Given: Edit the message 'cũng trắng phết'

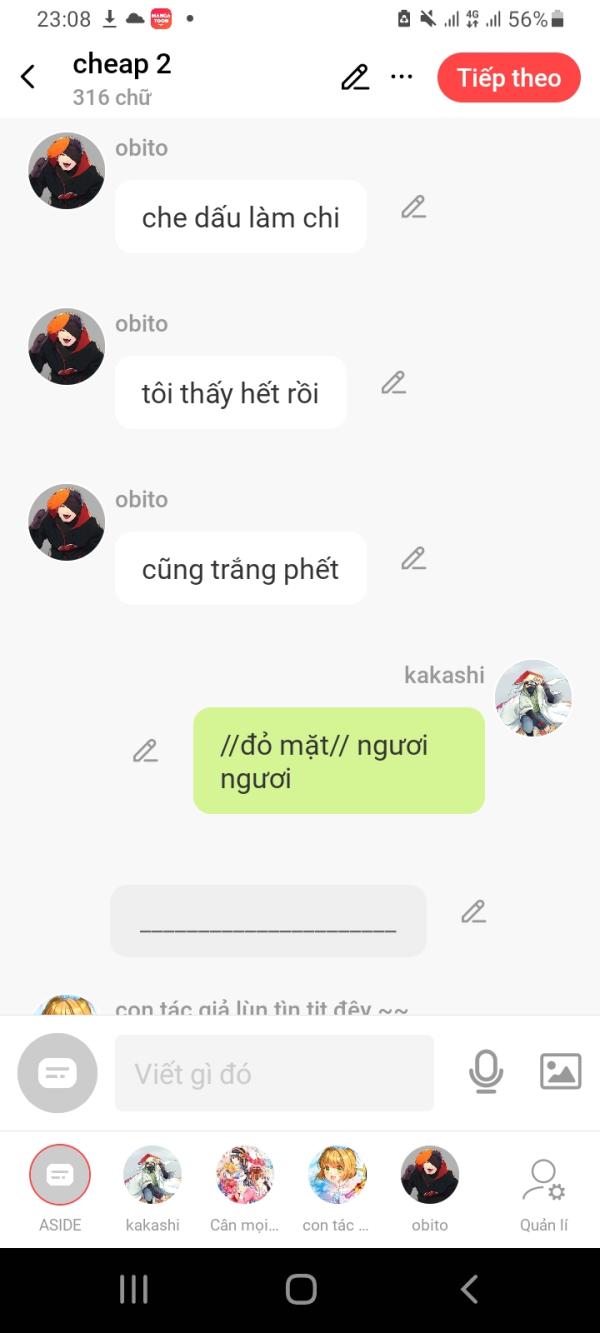Looking at the screenshot, I should point(414,559).
